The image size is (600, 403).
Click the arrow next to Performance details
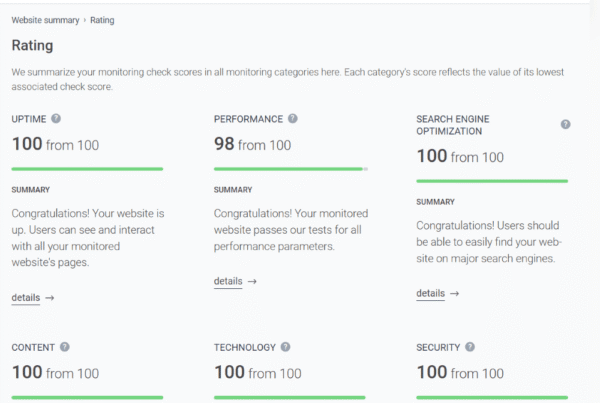click(252, 281)
